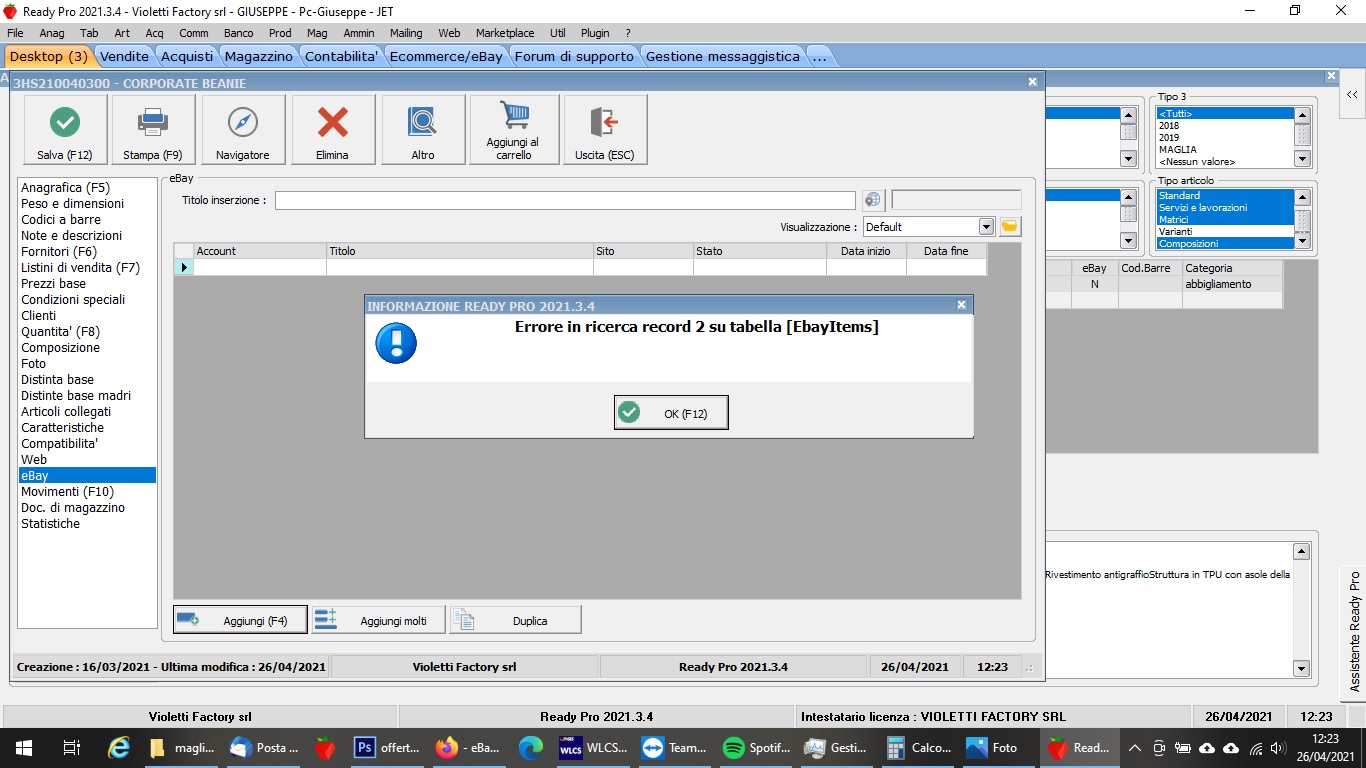Screen dimensions: 1366x768
Task: Open the Altro magnifier tool
Action: tap(423, 130)
